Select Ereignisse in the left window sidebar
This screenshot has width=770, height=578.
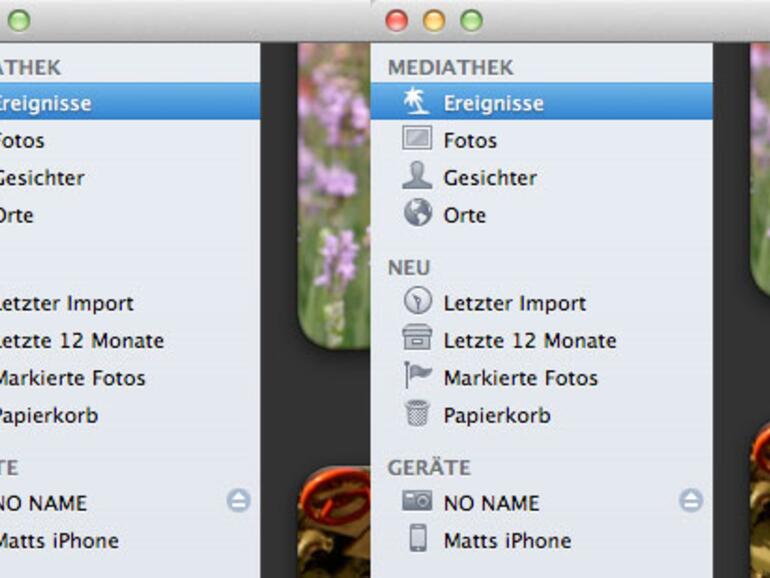tap(130, 101)
